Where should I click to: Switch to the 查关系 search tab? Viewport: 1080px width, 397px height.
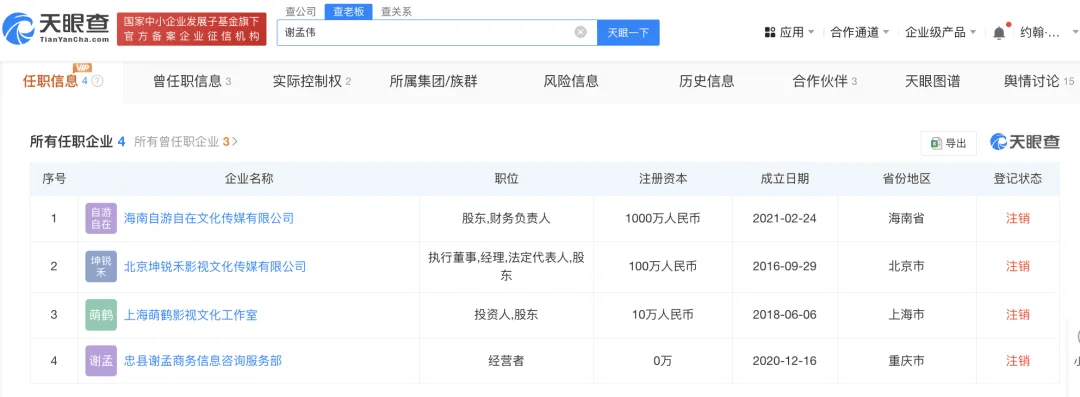click(x=397, y=12)
